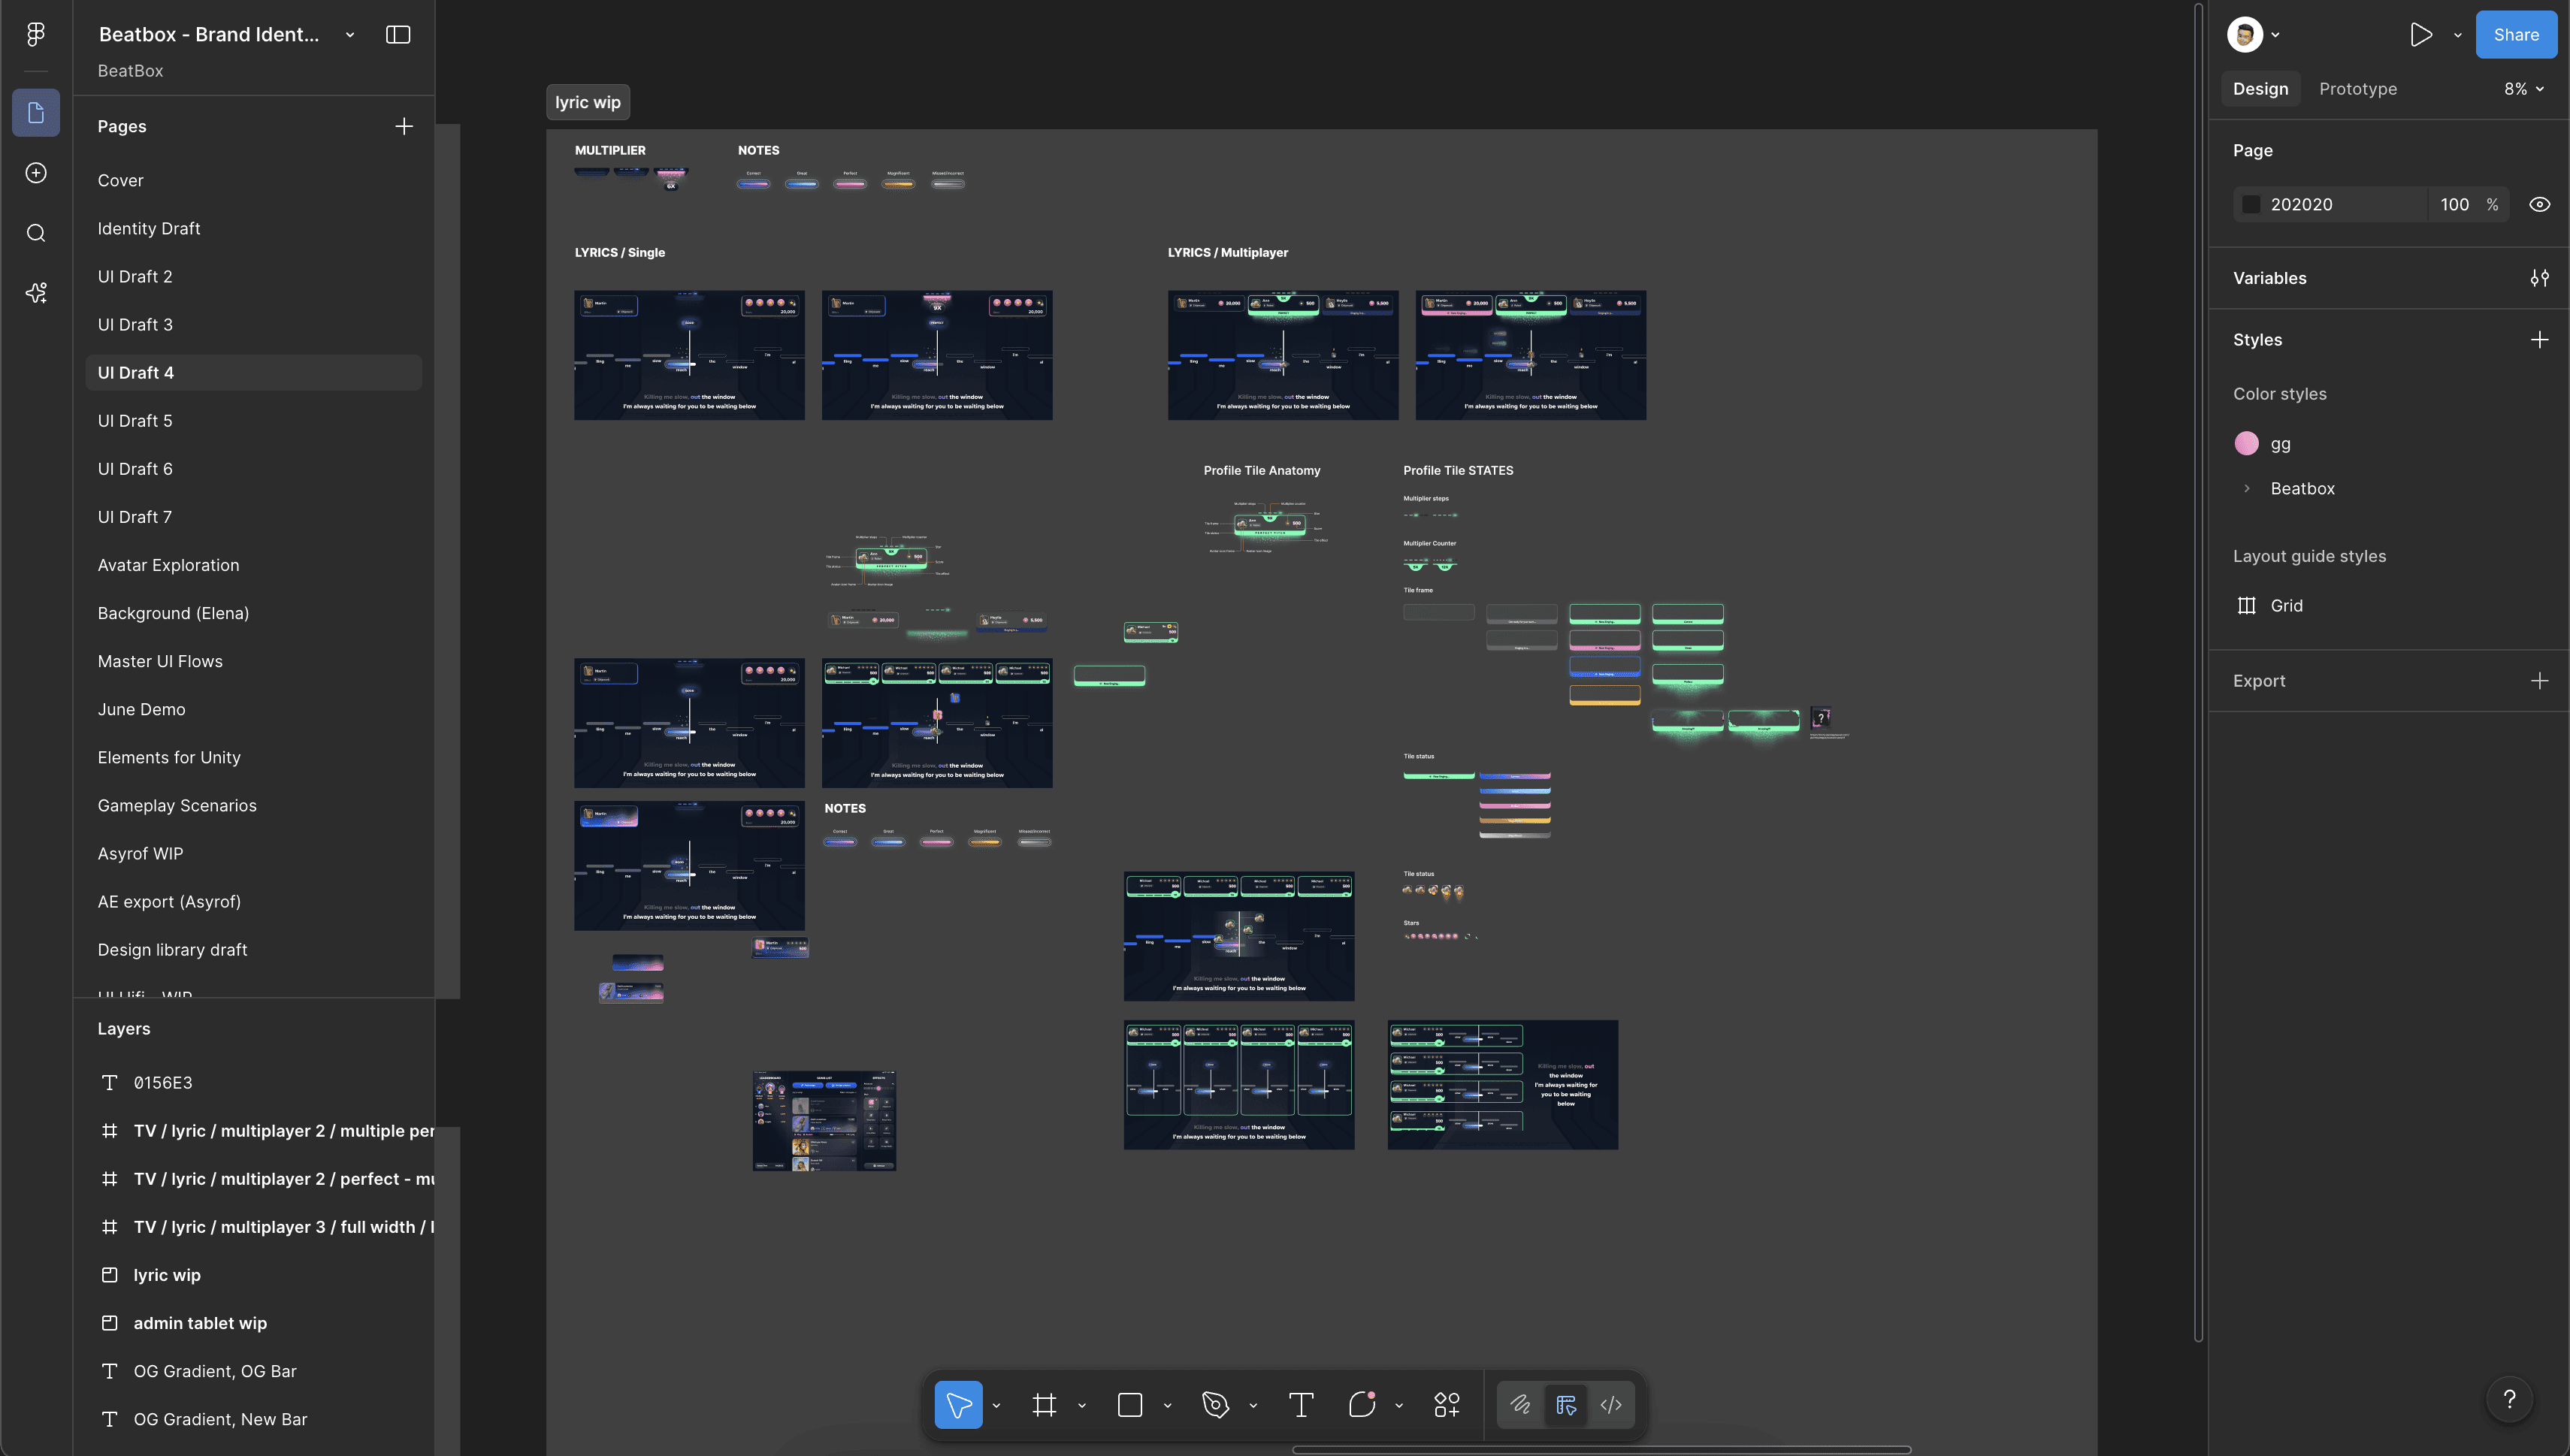
Task: Add a new page with plus icon
Action: [404, 126]
